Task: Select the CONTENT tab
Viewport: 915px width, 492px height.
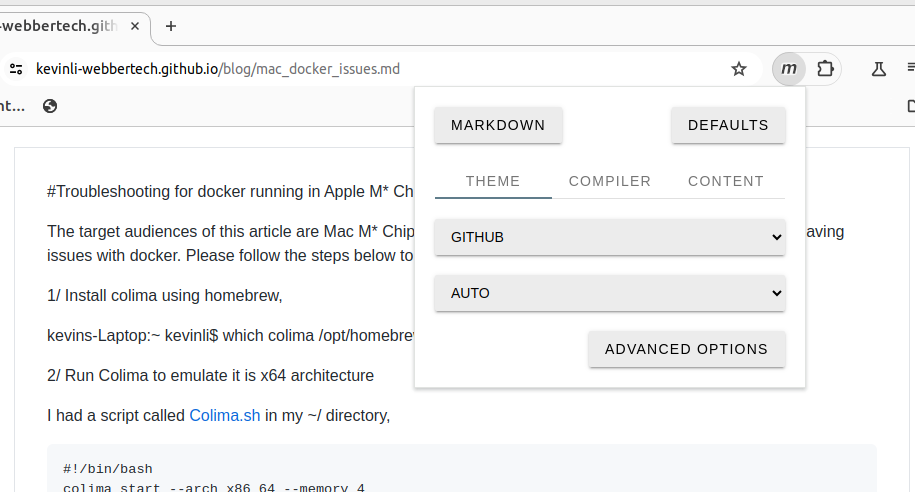Action: pos(726,181)
